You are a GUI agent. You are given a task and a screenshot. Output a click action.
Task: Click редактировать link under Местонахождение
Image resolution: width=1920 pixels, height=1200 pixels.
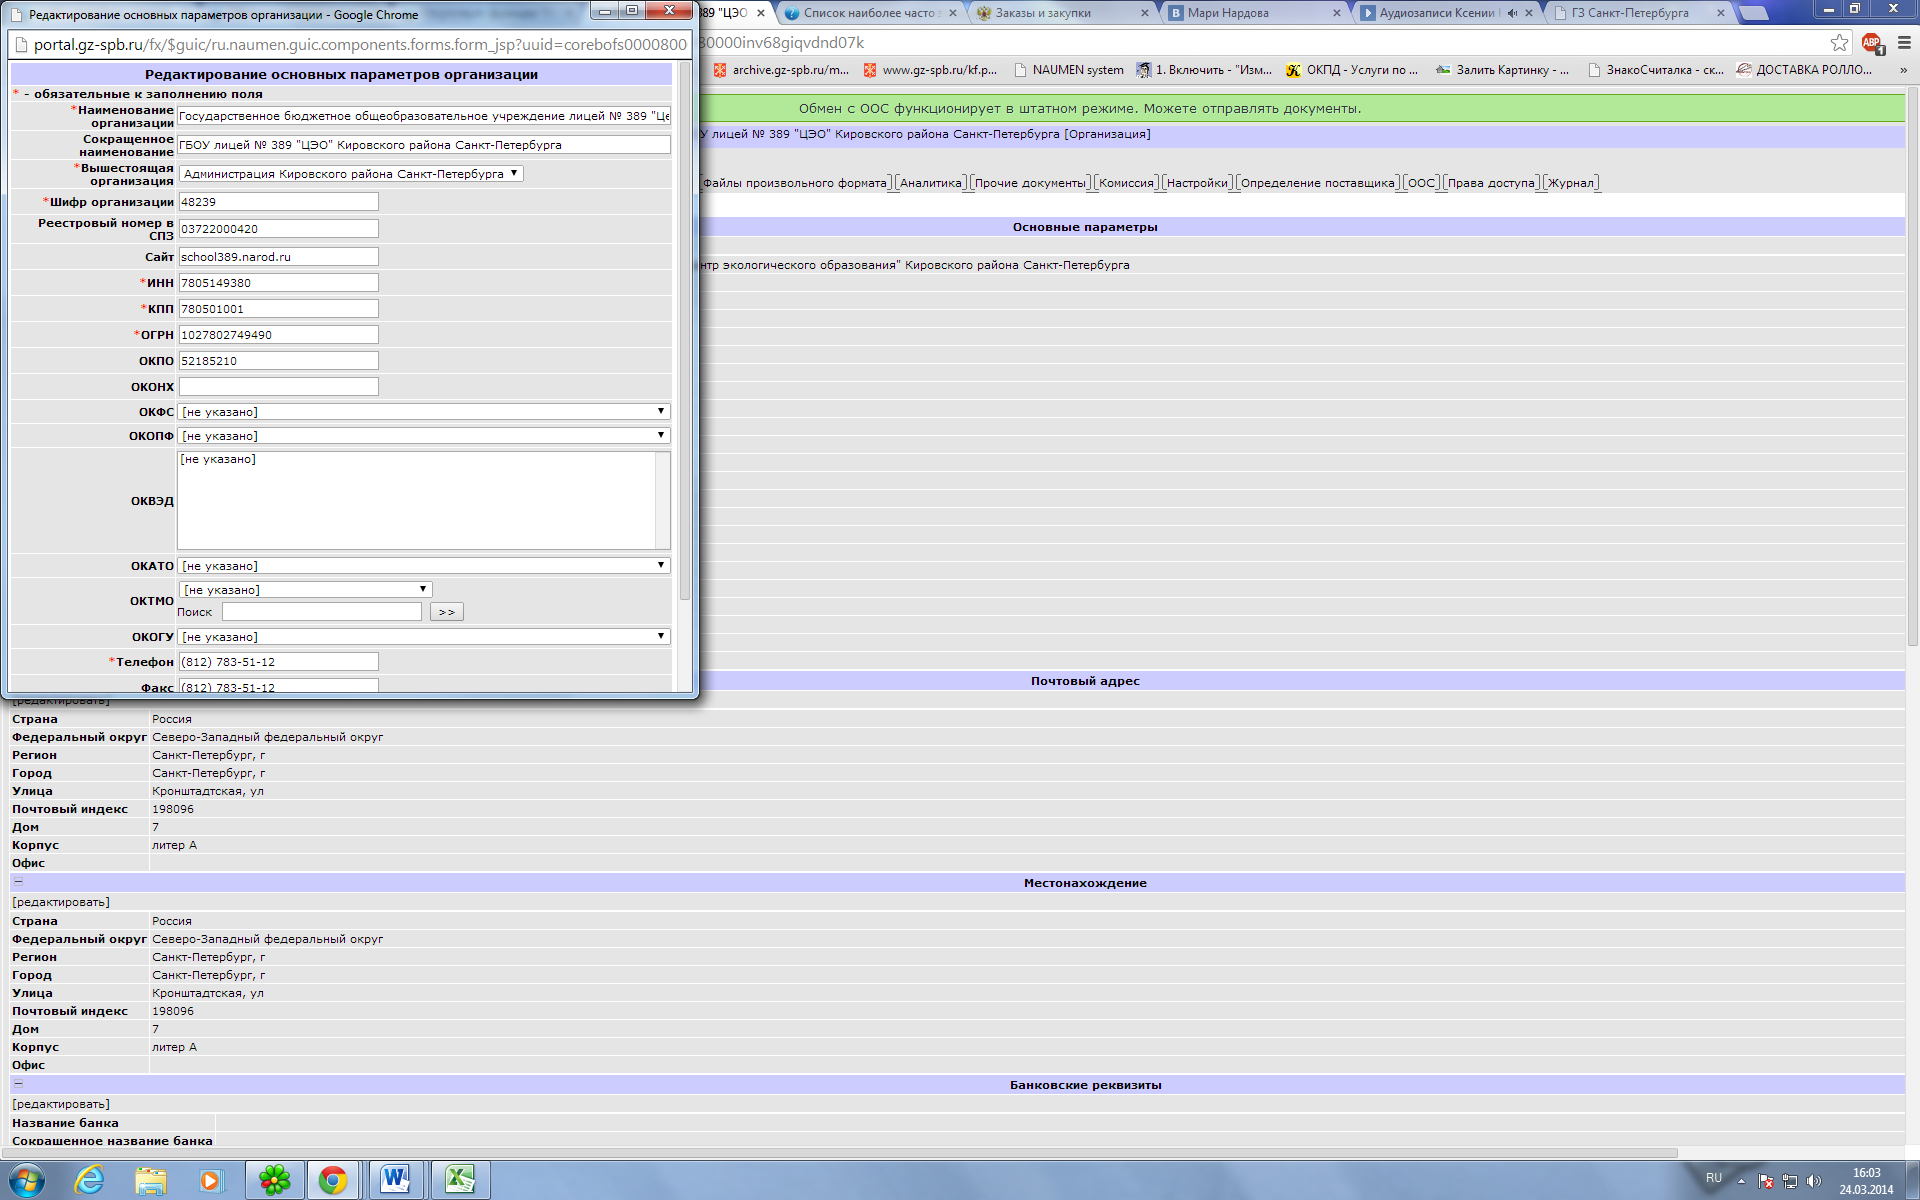[x=61, y=902]
